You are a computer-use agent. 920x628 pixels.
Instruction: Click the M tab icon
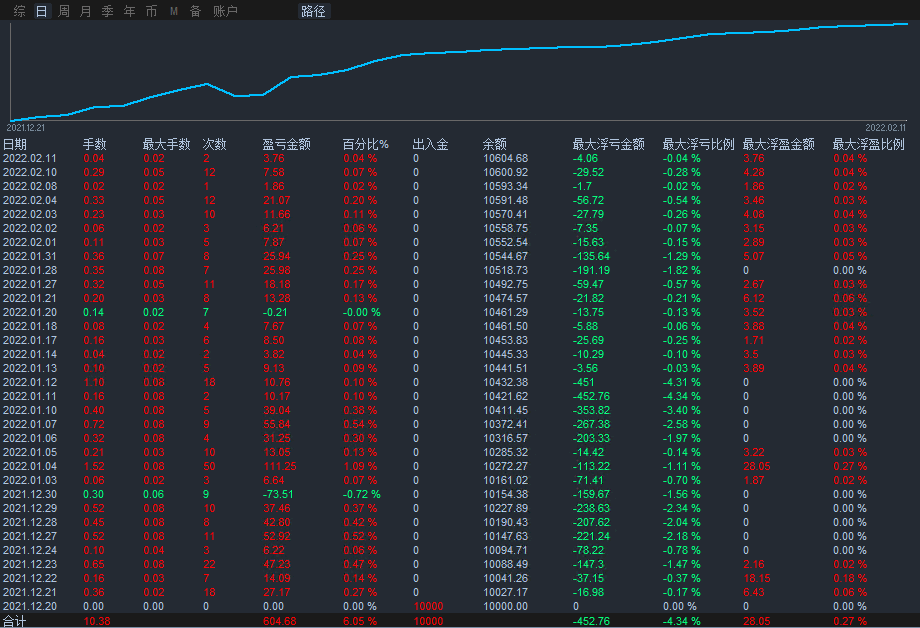click(174, 11)
